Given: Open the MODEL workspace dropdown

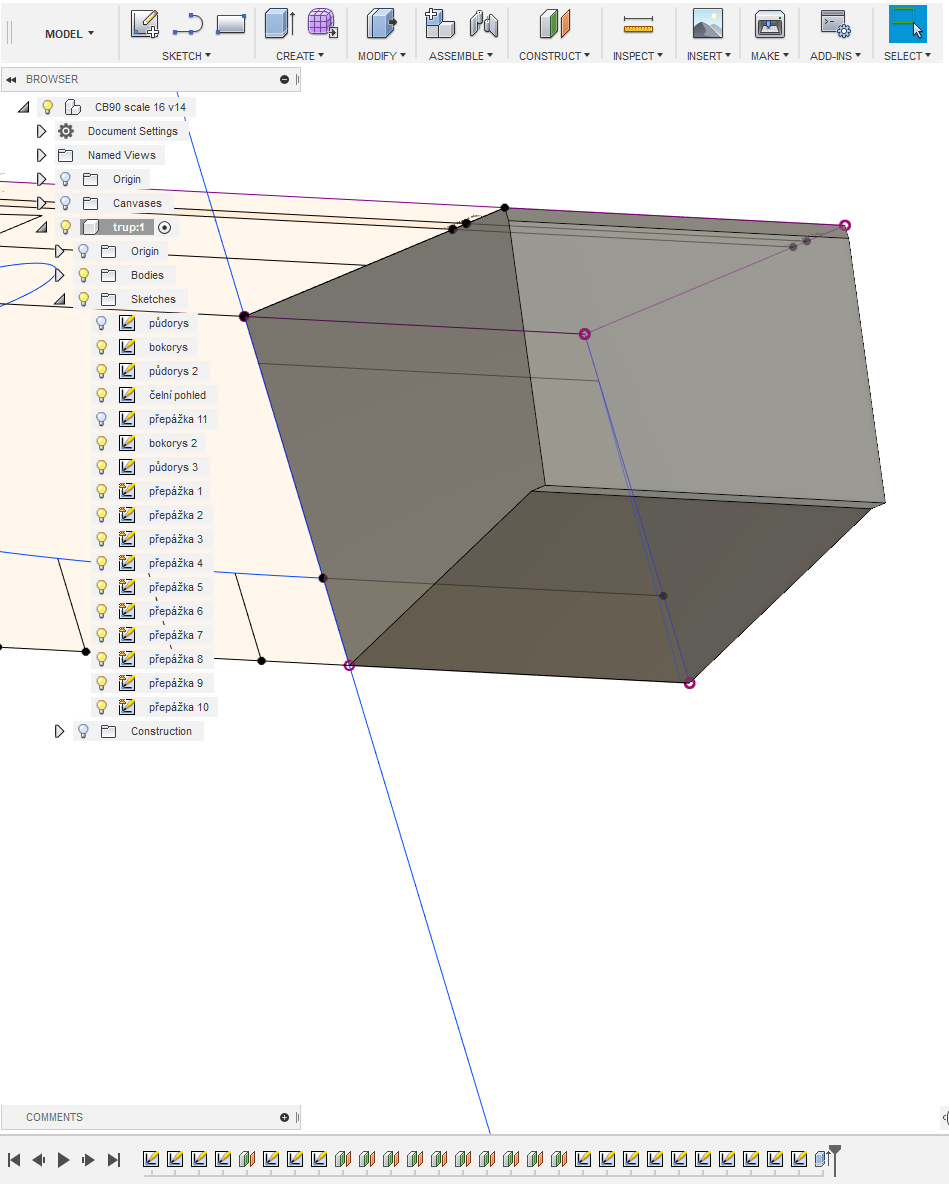Looking at the screenshot, I should [x=69, y=34].
